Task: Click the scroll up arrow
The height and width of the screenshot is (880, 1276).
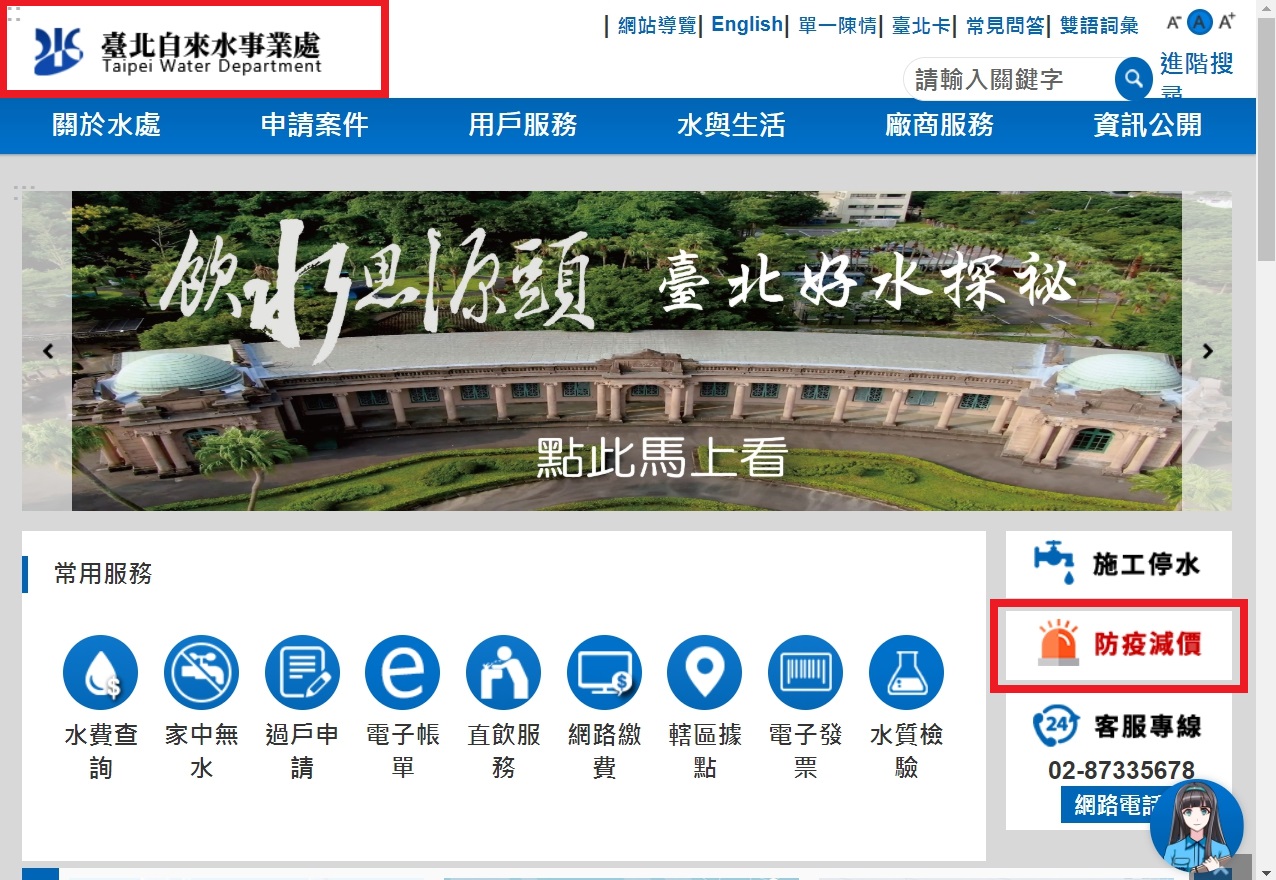Action: pyautogui.click(x=1266, y=9)
